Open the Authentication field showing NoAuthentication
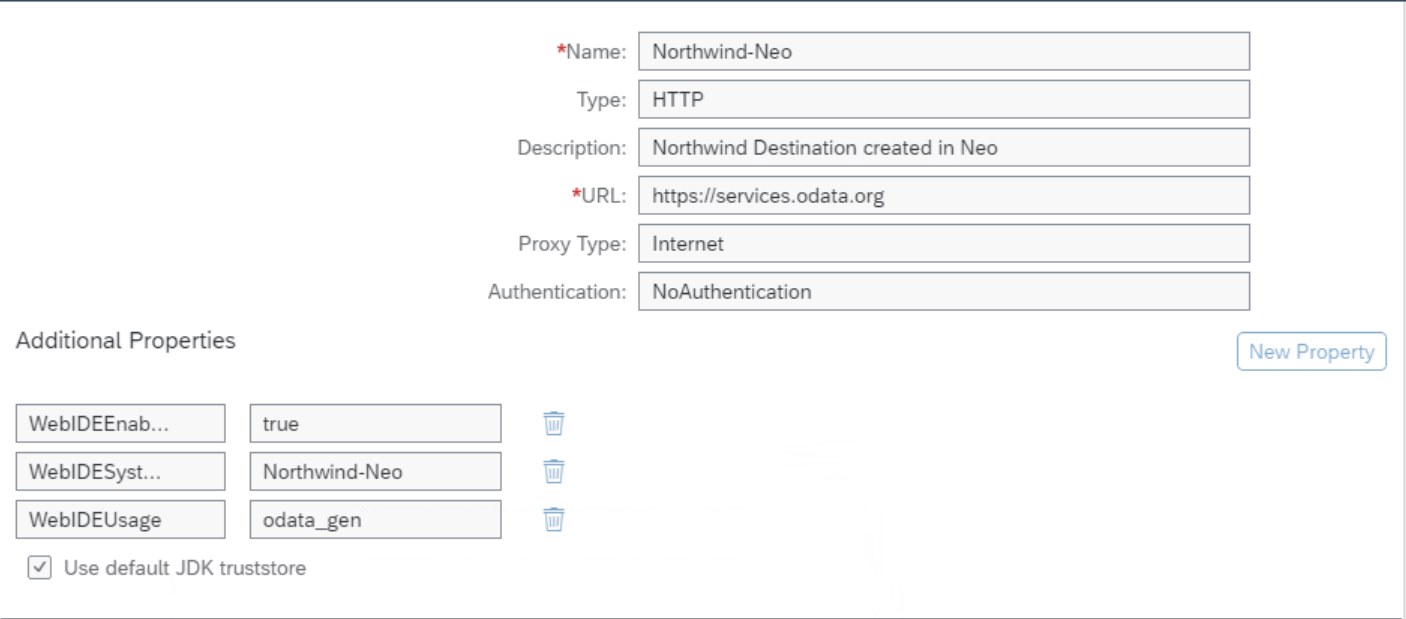This screenshot has width=1406, height=619. (944, 292)
